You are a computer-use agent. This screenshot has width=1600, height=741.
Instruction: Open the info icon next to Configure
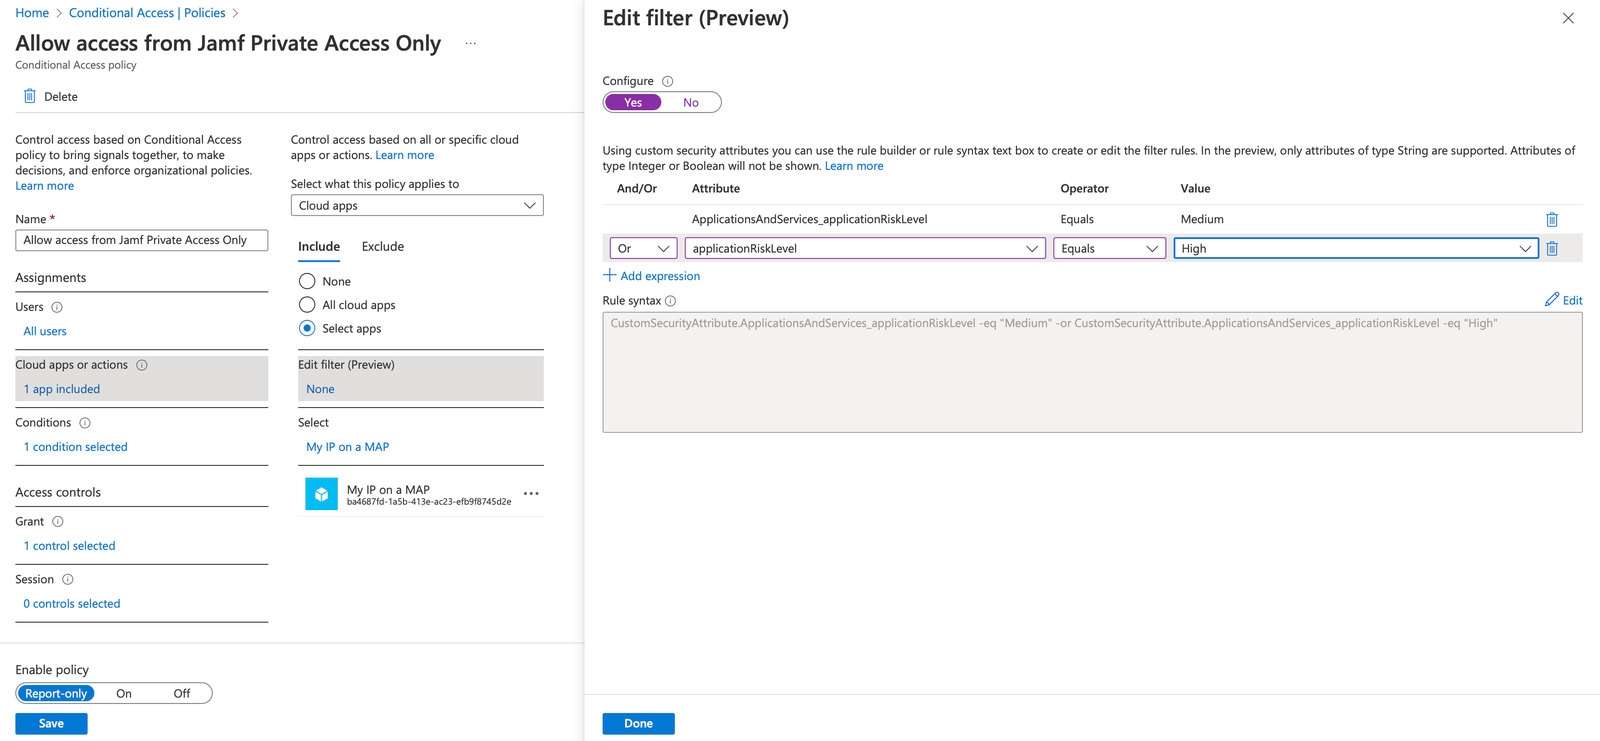[x=667, y=81]
